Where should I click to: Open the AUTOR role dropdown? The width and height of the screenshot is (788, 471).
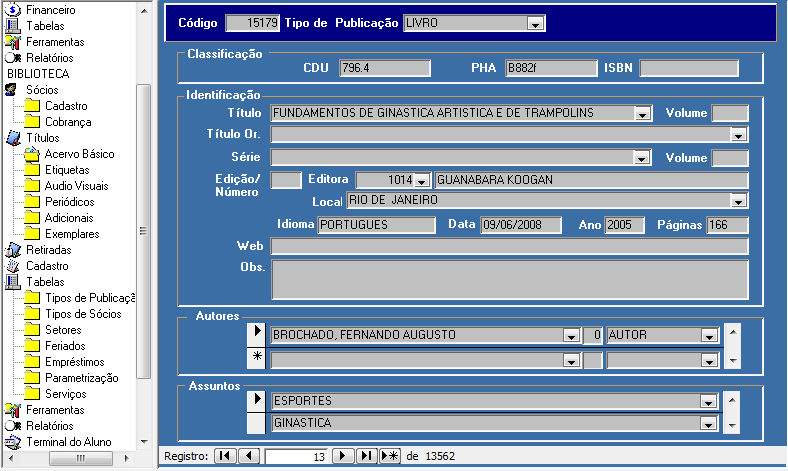pyautogui.click(x=709, y=336)
